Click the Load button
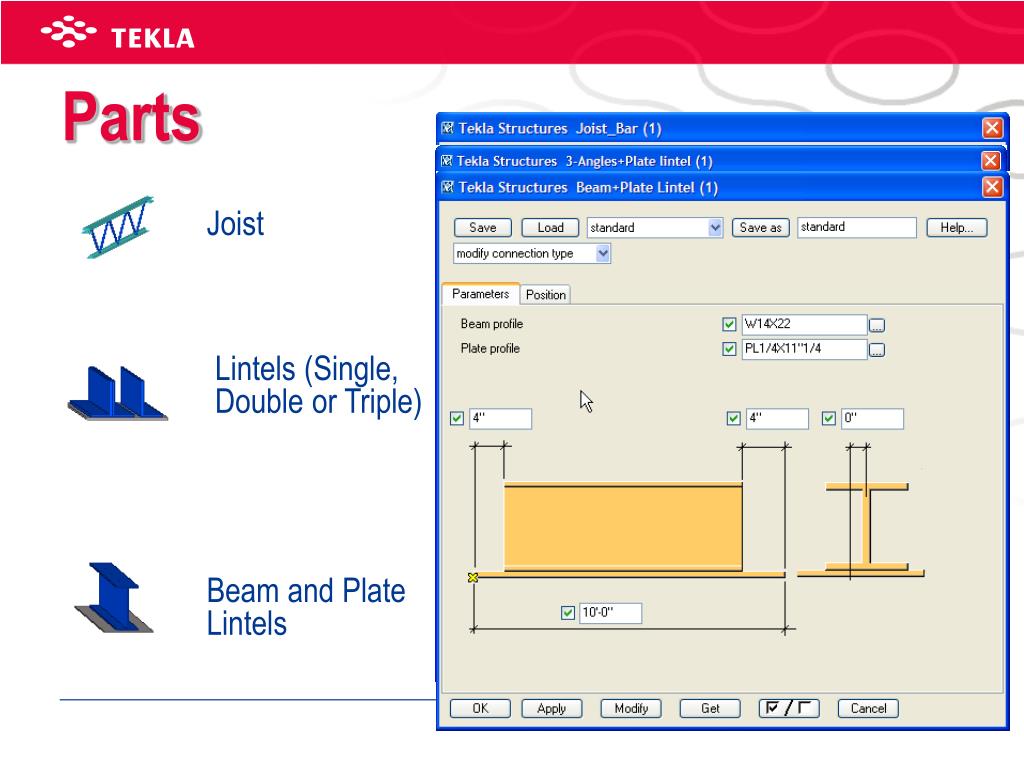1024x768 pixels. tap(551, 227)
